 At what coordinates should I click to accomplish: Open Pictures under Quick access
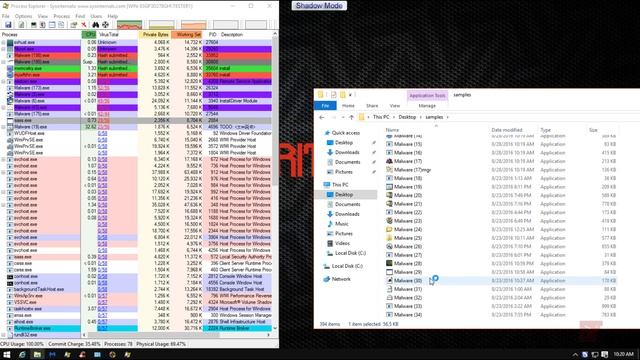point(344,172)
